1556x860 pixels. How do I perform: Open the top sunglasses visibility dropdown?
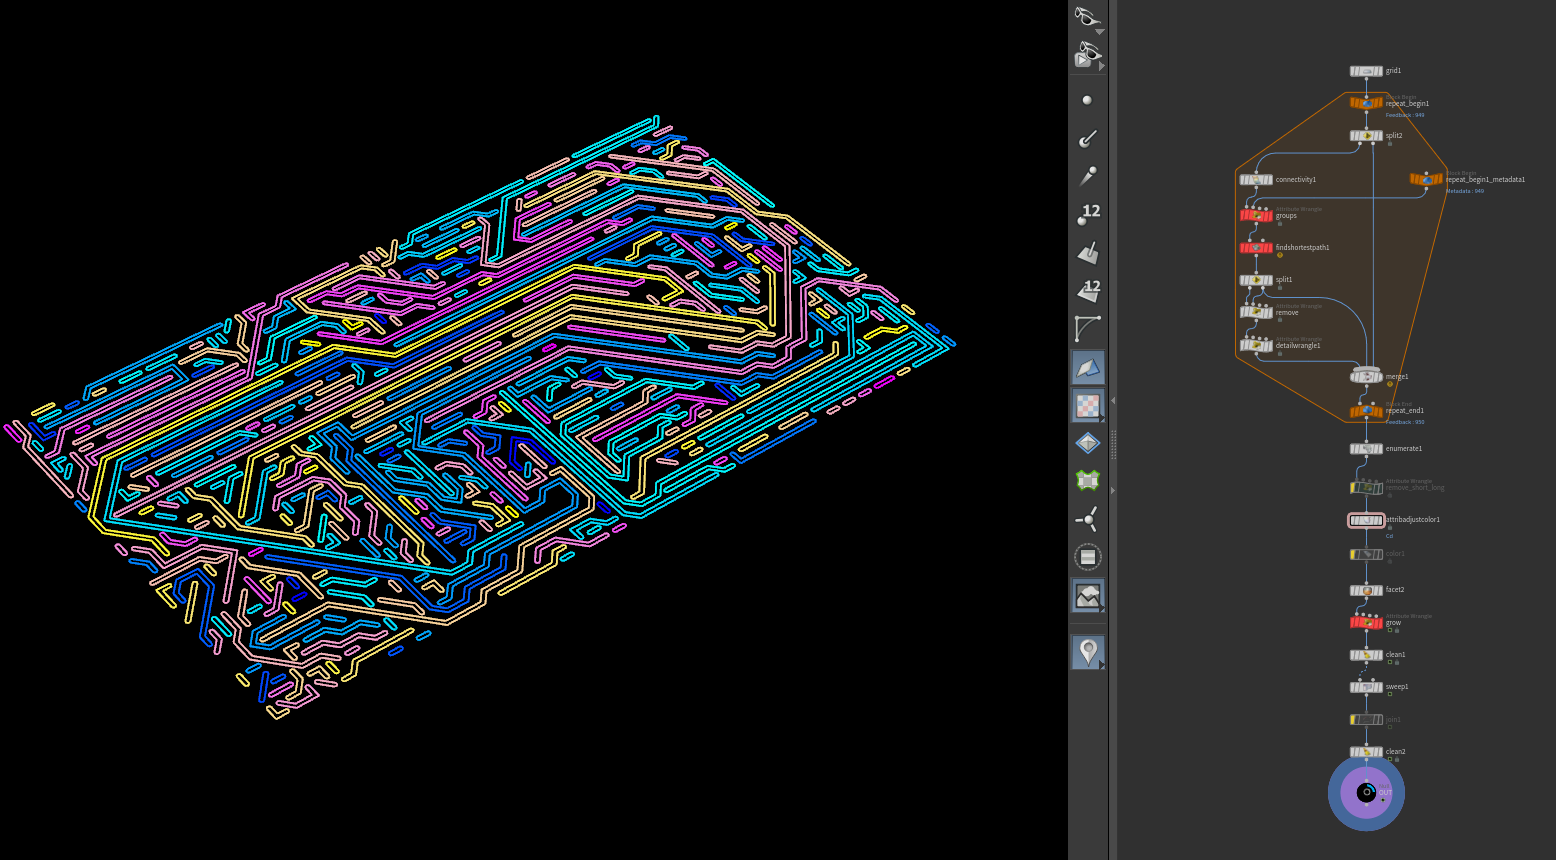1087,18
